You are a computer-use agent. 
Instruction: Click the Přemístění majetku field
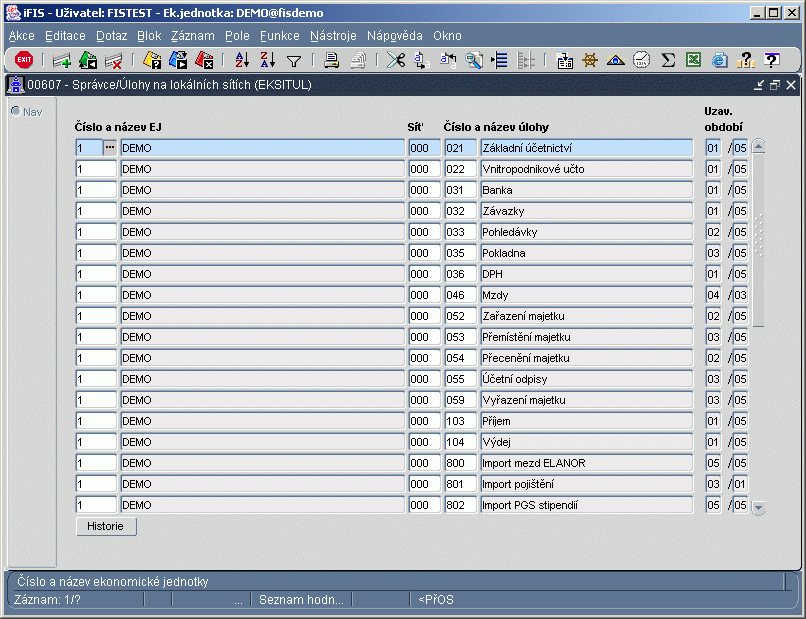pos(587,337)
